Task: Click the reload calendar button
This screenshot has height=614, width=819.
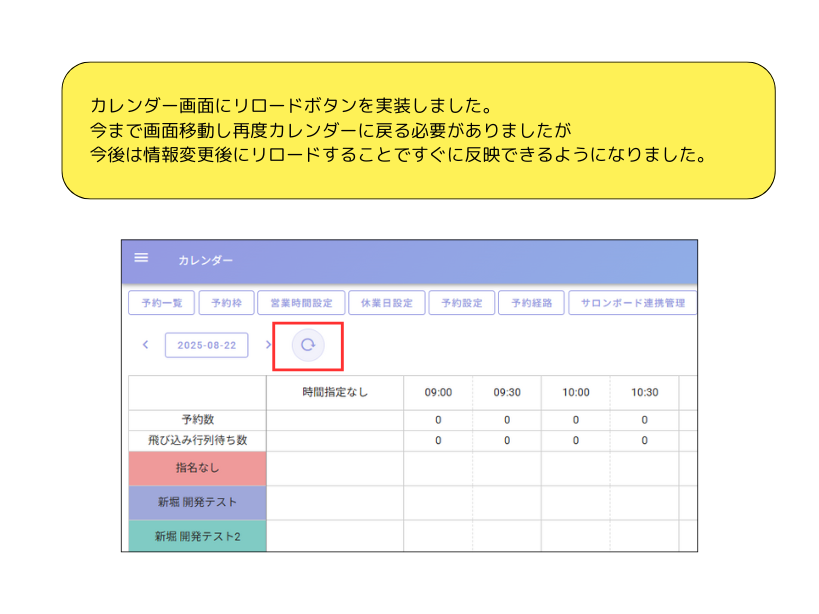Action: click(x=308, y=345)
